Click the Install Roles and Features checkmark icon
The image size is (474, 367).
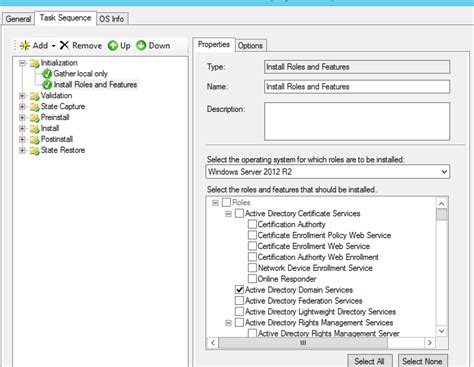(x=47, y=85)
